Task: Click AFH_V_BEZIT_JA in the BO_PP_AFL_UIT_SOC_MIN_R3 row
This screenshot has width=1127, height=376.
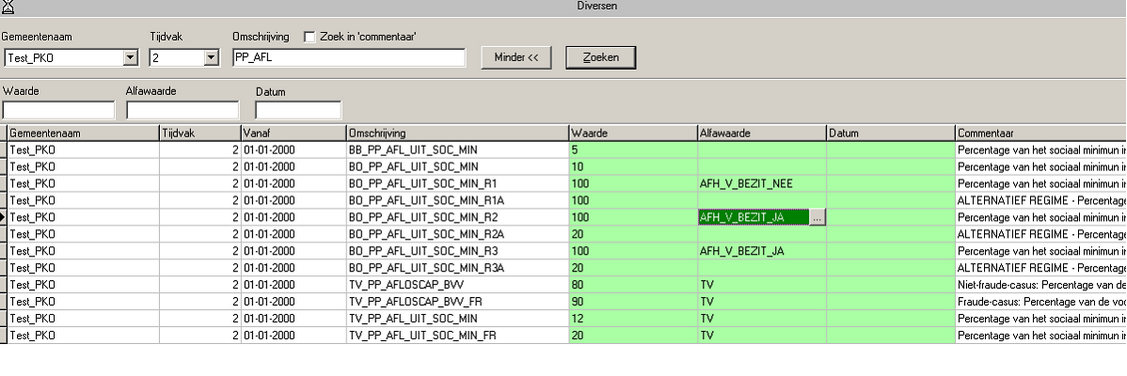Action: (762, 252)
